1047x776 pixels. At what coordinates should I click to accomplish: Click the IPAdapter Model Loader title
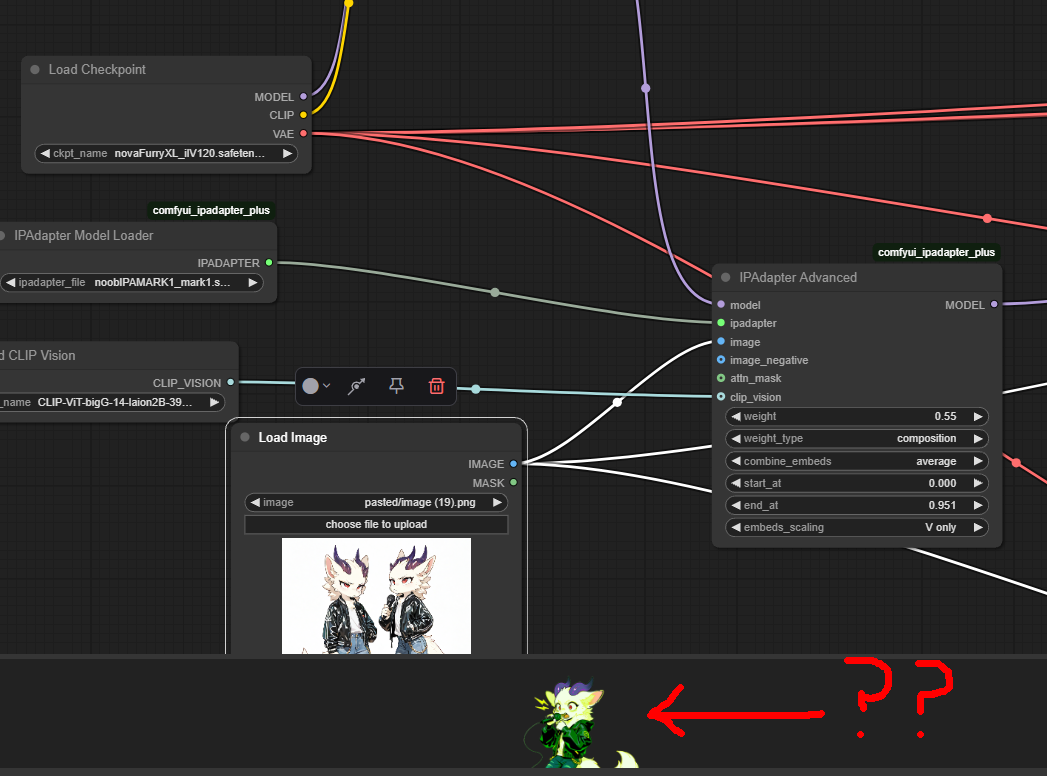click(x=83, y=235)
